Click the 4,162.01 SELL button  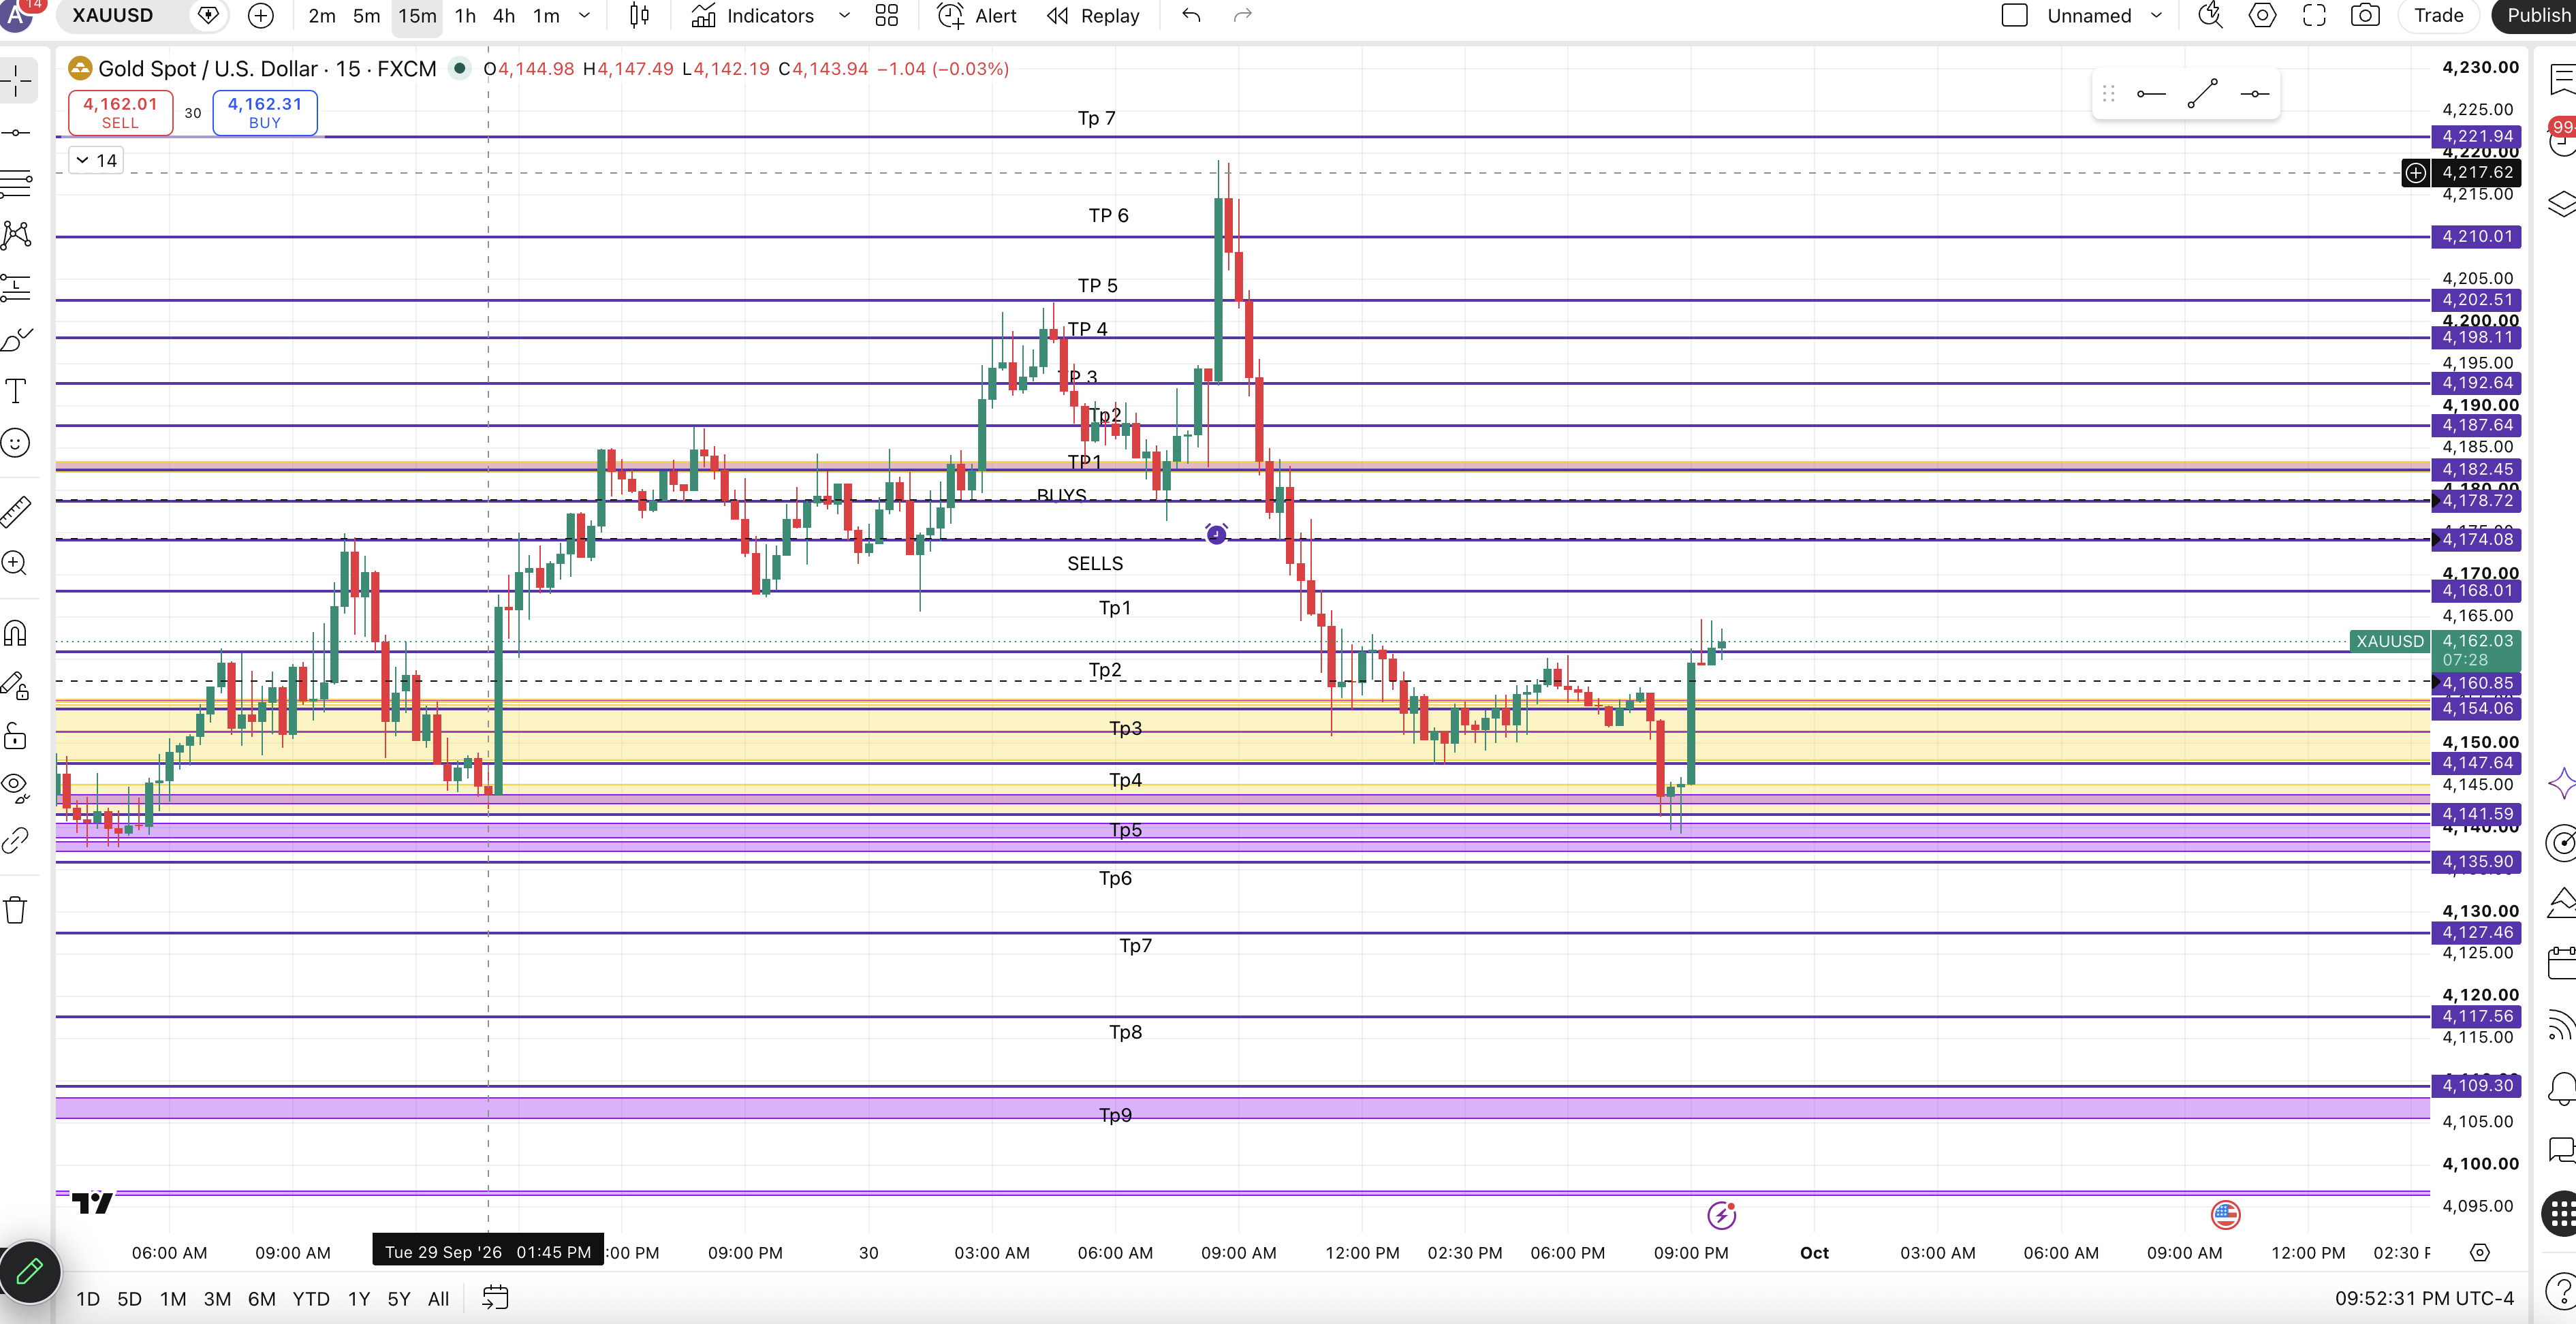(x=120, y=112)
